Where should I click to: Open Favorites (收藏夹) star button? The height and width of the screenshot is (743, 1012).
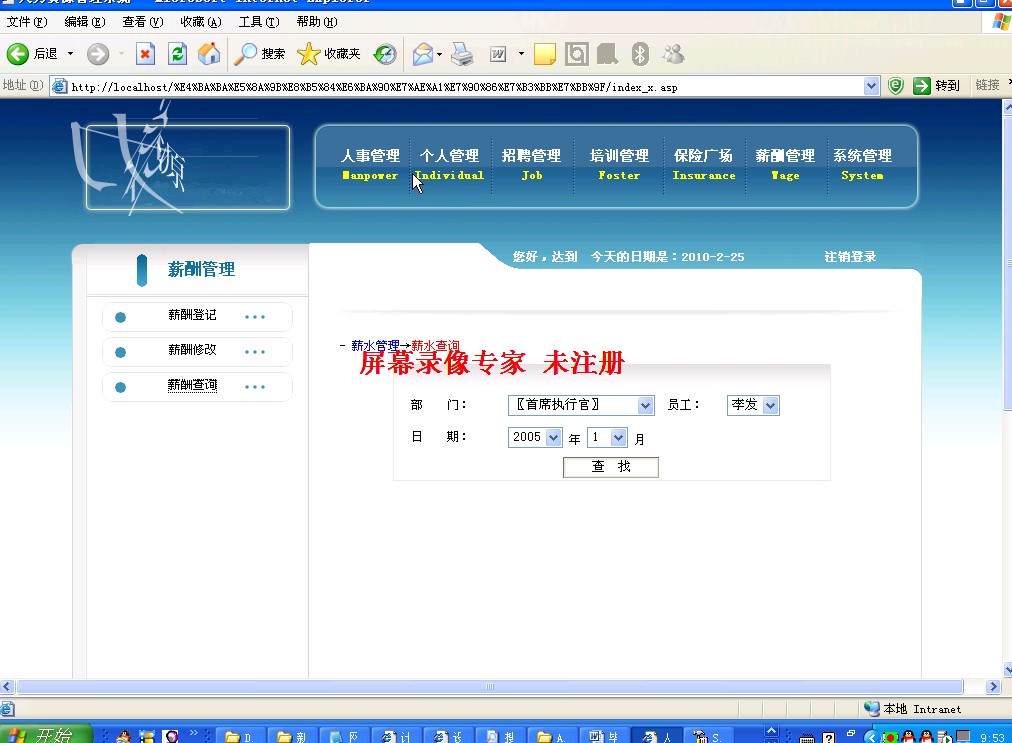[329, 54]
